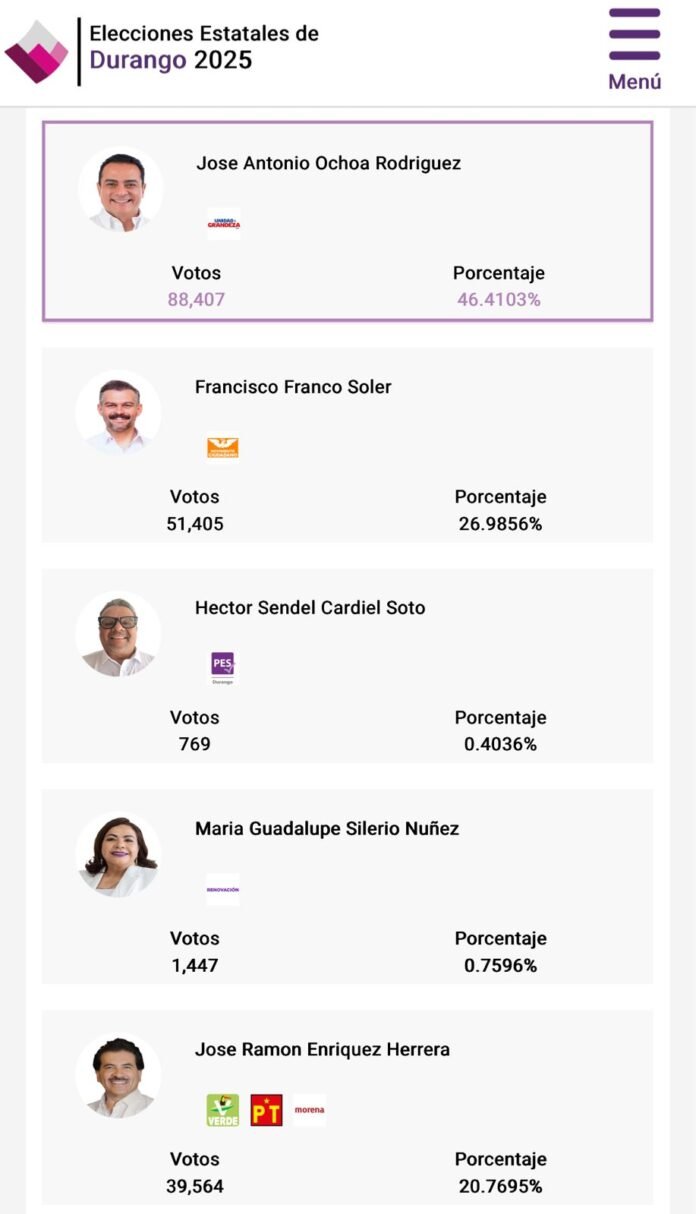Screen dimensions: 696x1214
Task: Click the Verde party logo
Action: (x=223, y=1110)
